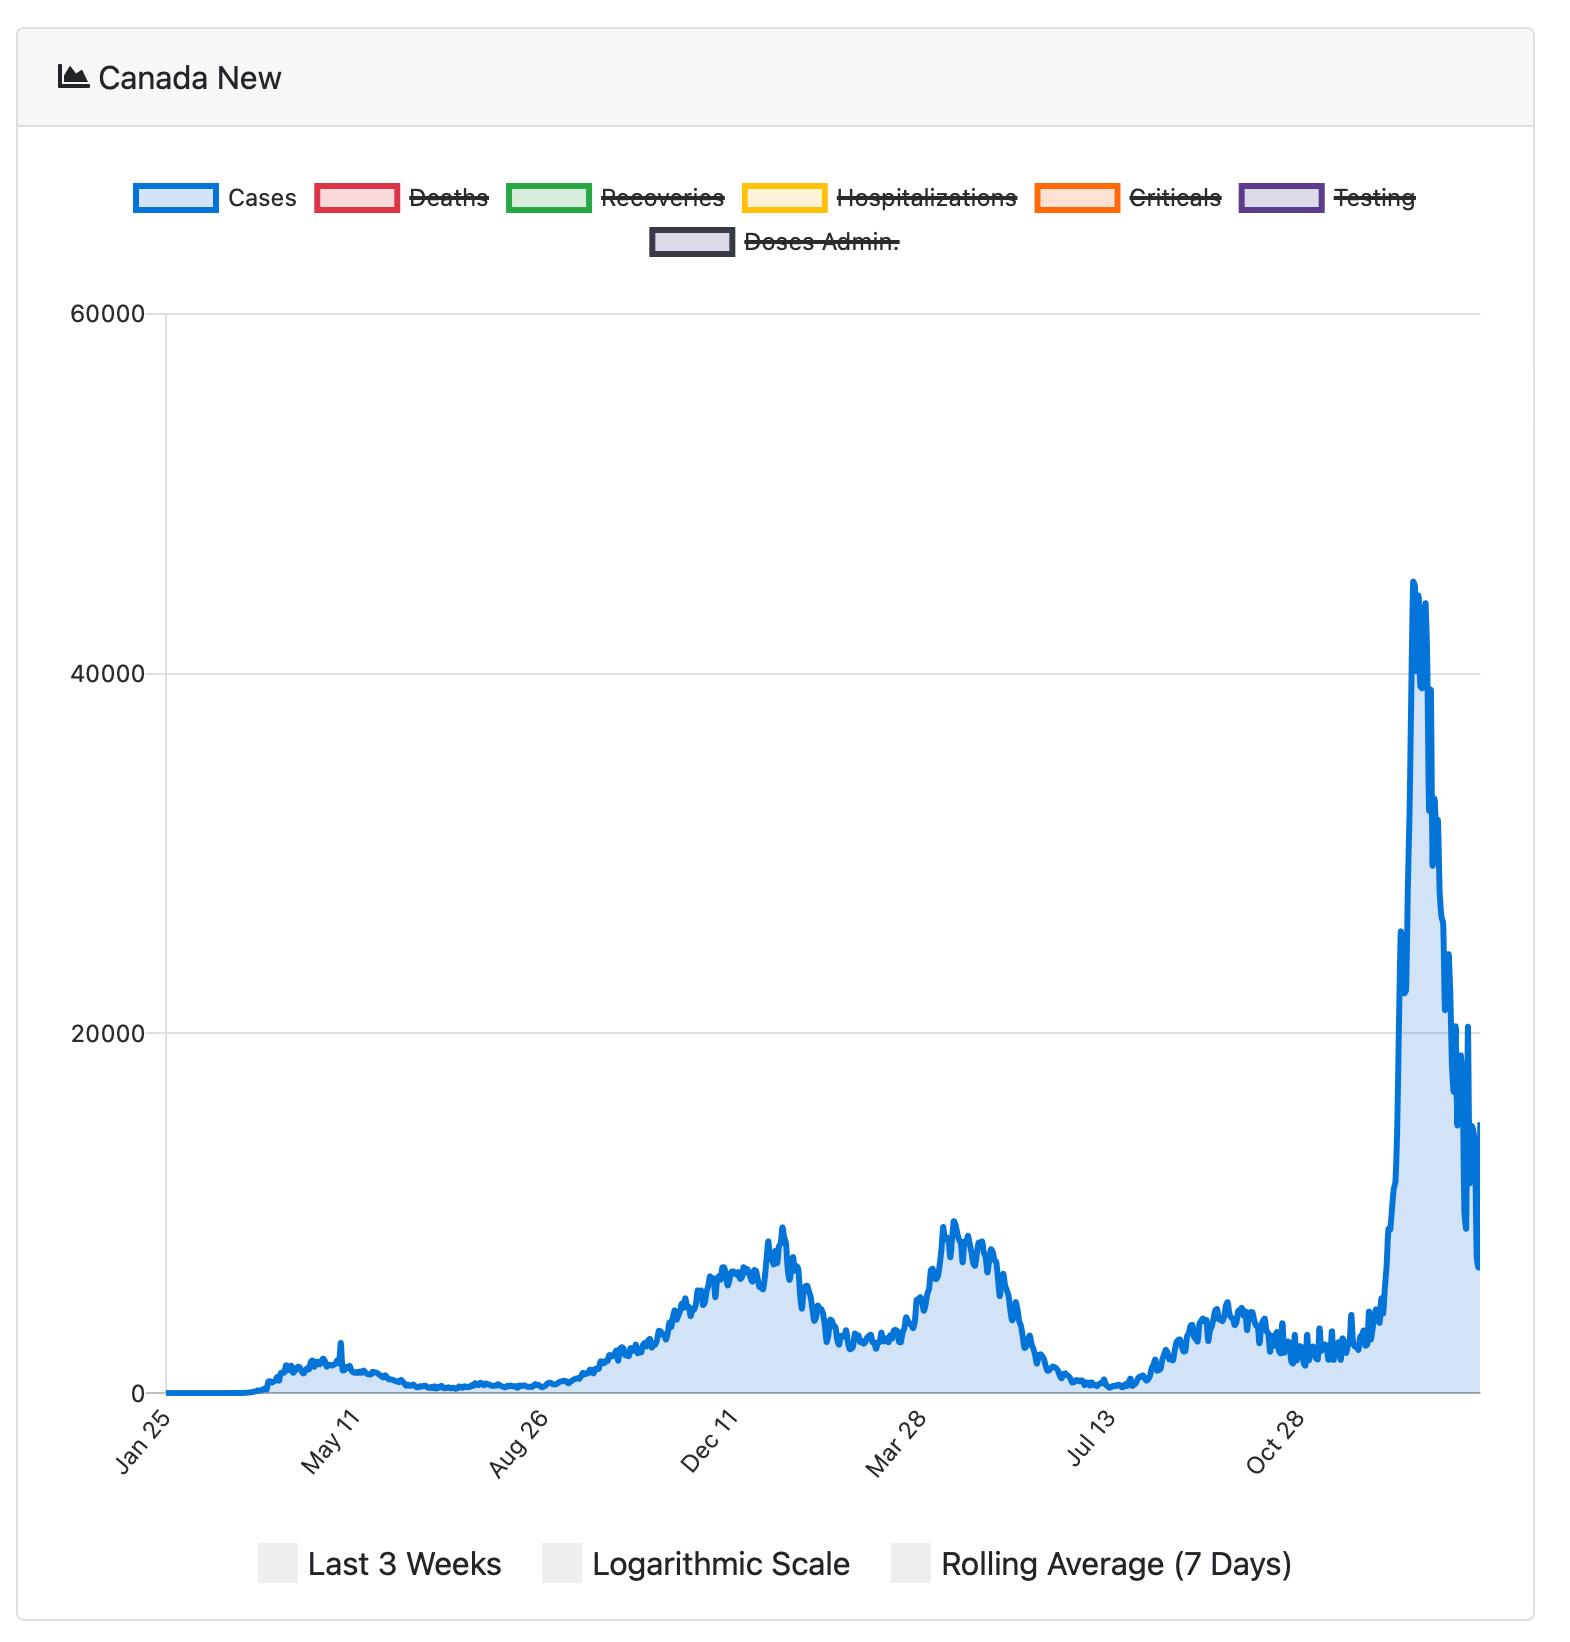Click the Logarithmic Scale label text
Screen dimensions: 1570x1642
tap(720, 1564)
